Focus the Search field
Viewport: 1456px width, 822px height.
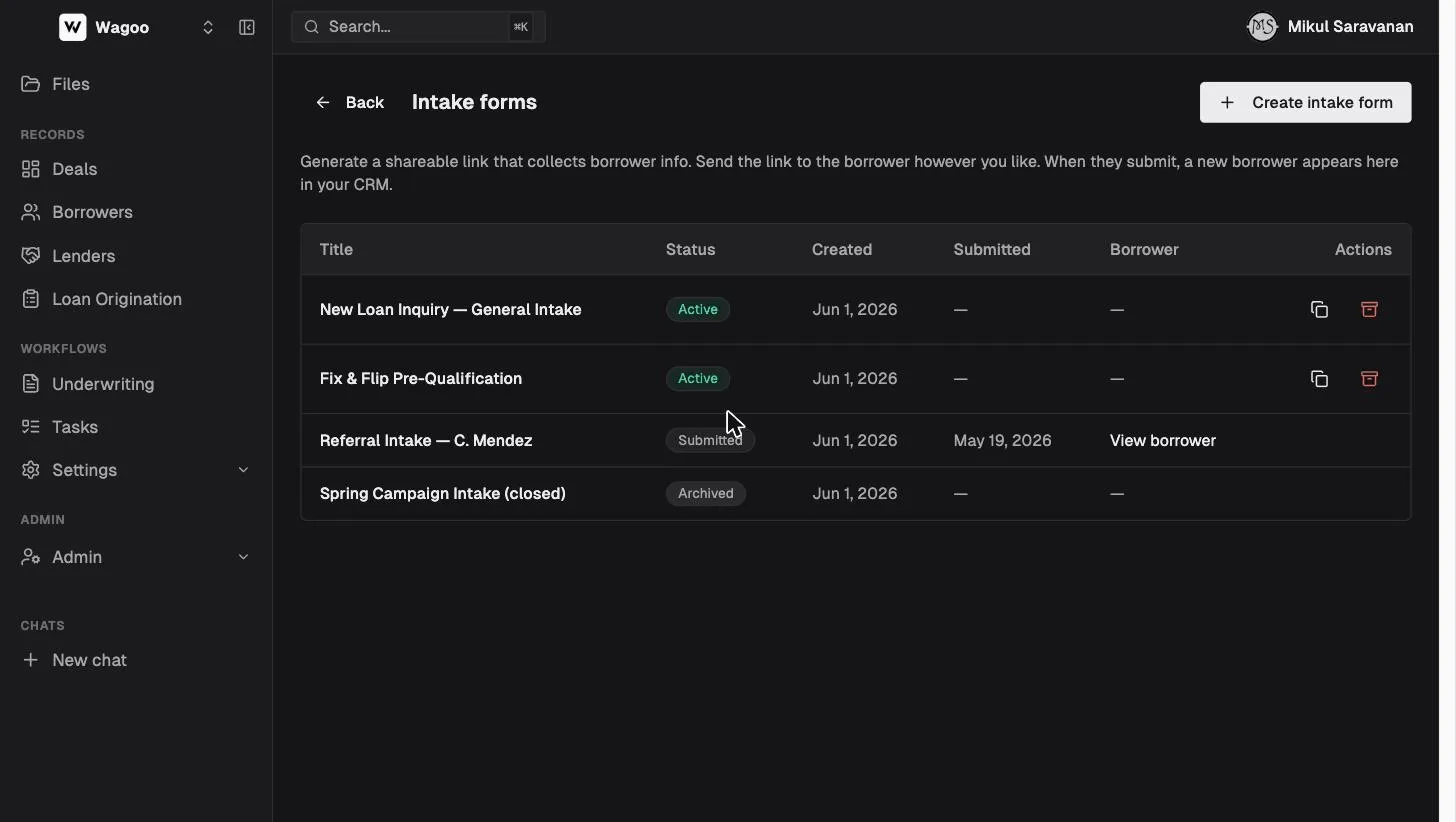pos(418,27)
